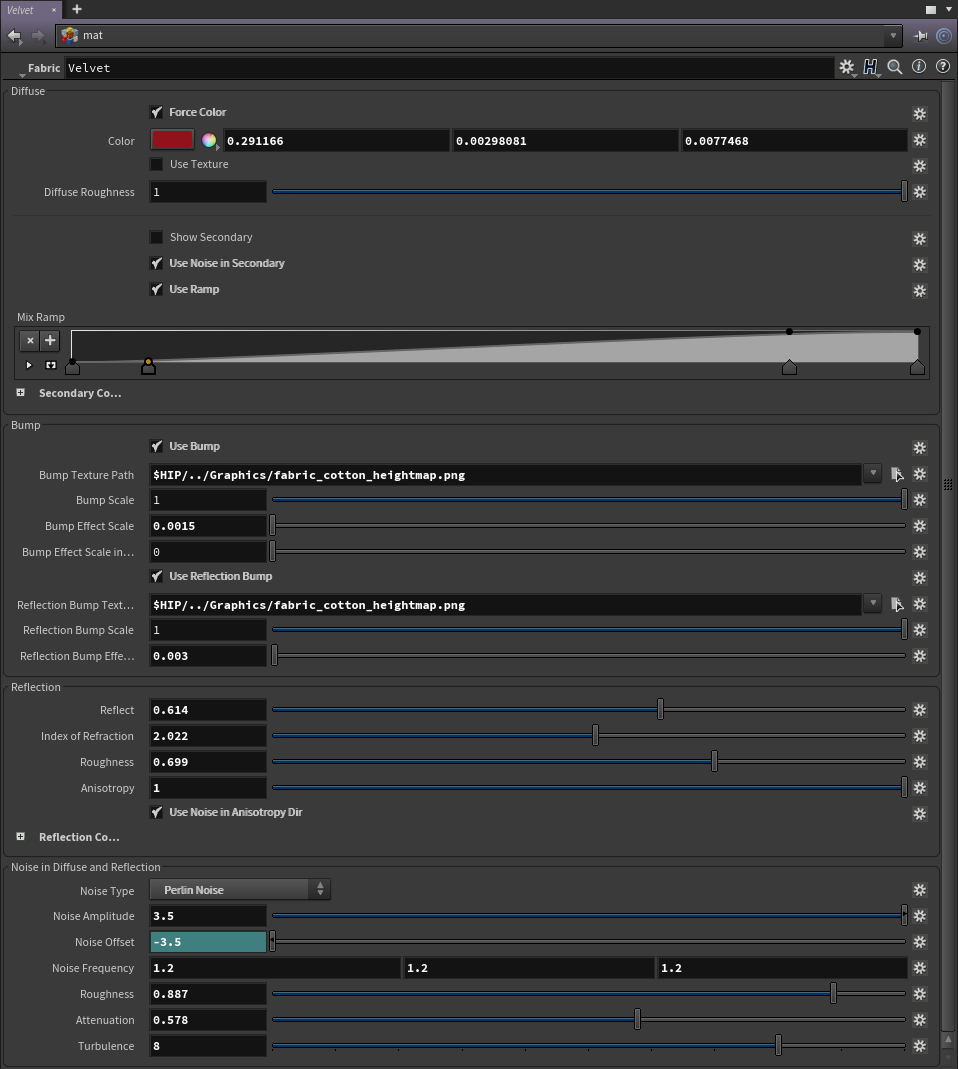
Task: Click file chooser icon for Bump Texture Path
Action: click(897, 474)
